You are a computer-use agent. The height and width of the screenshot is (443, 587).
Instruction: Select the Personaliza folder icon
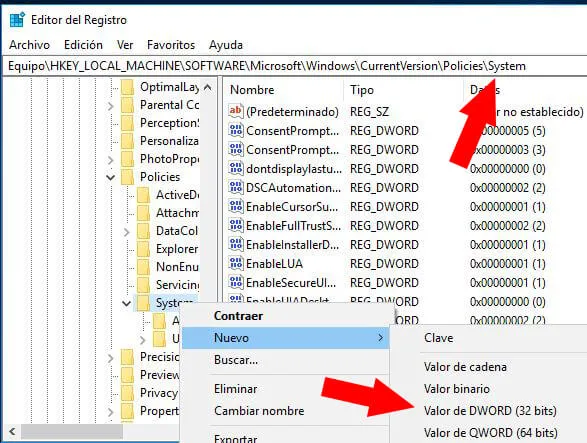[128, 141]
